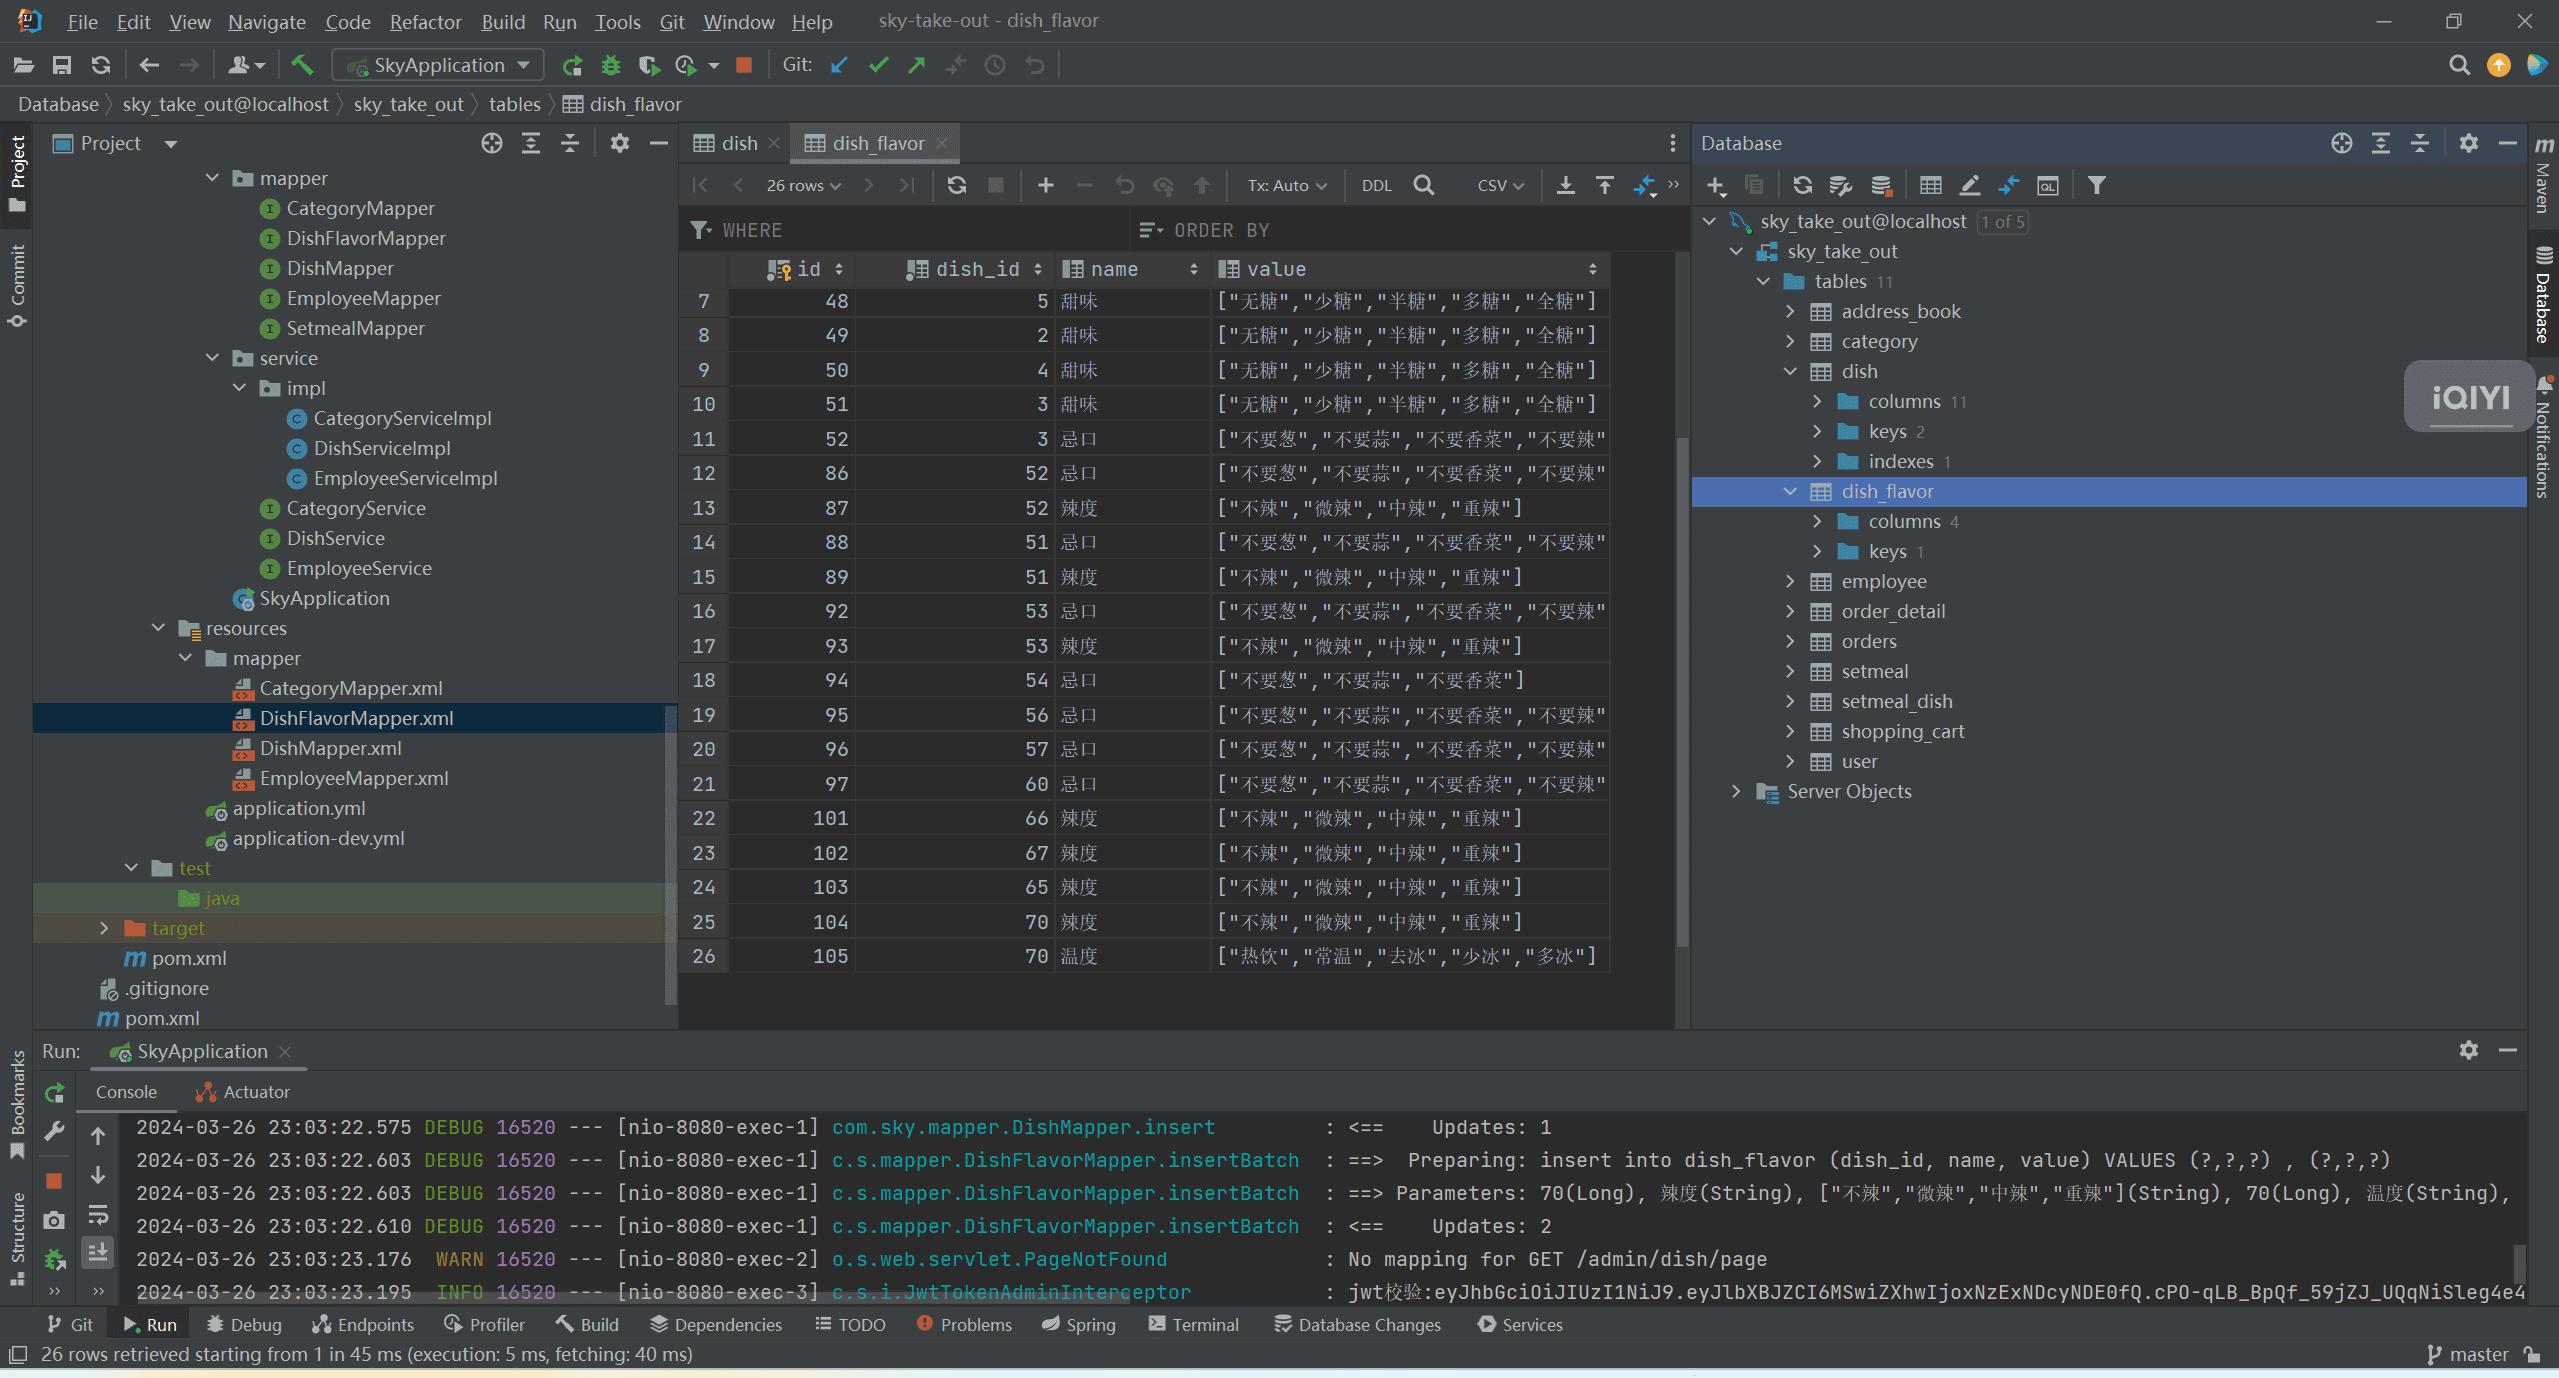Commit changes with the Git checkmark icon

878,65
